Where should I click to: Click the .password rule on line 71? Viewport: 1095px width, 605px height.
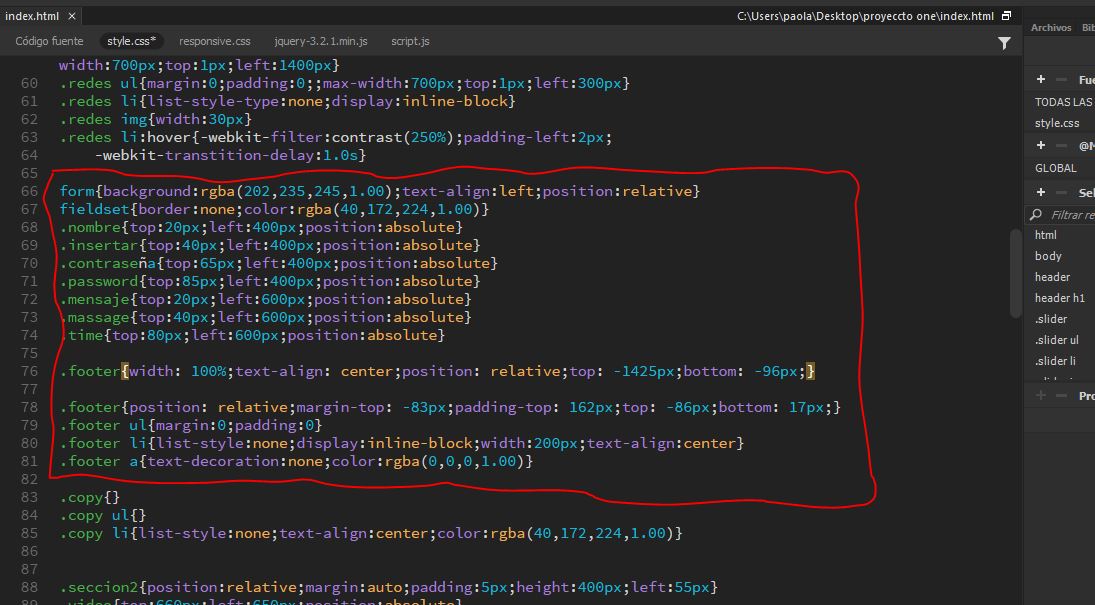(x=270, y=281)
